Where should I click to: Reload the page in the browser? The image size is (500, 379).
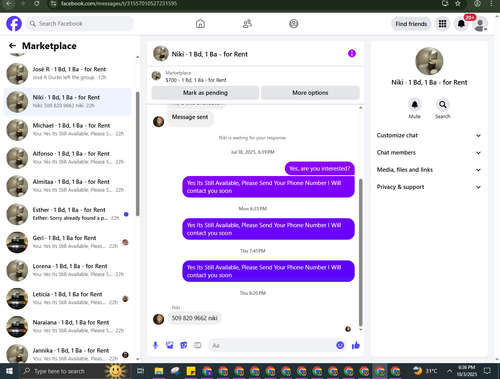point(37,4)
